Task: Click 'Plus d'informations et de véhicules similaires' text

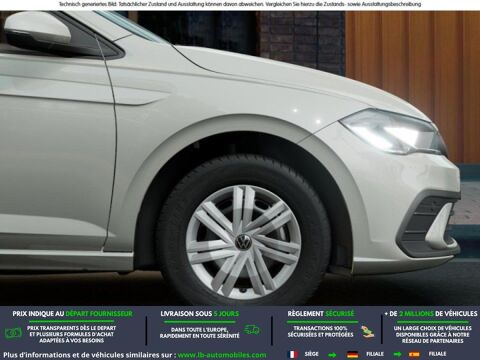Action: pos(89,355)
